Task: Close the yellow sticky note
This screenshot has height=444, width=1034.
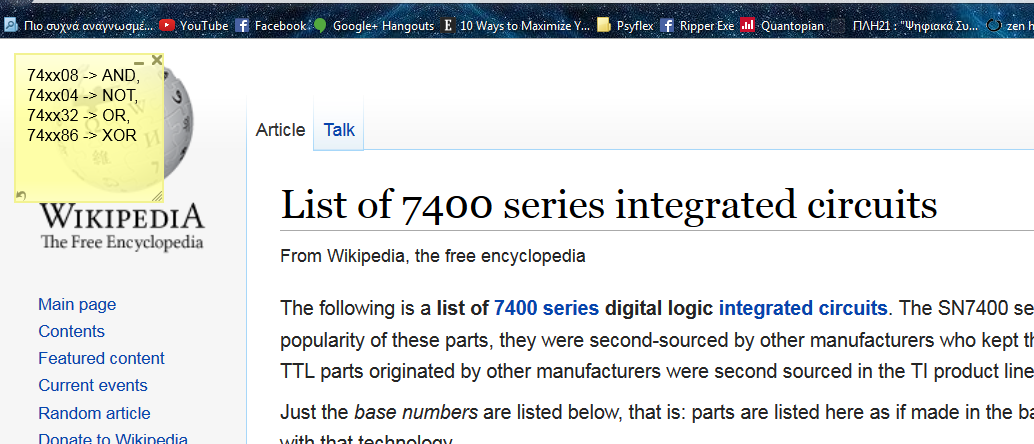Action: point(156,60)
